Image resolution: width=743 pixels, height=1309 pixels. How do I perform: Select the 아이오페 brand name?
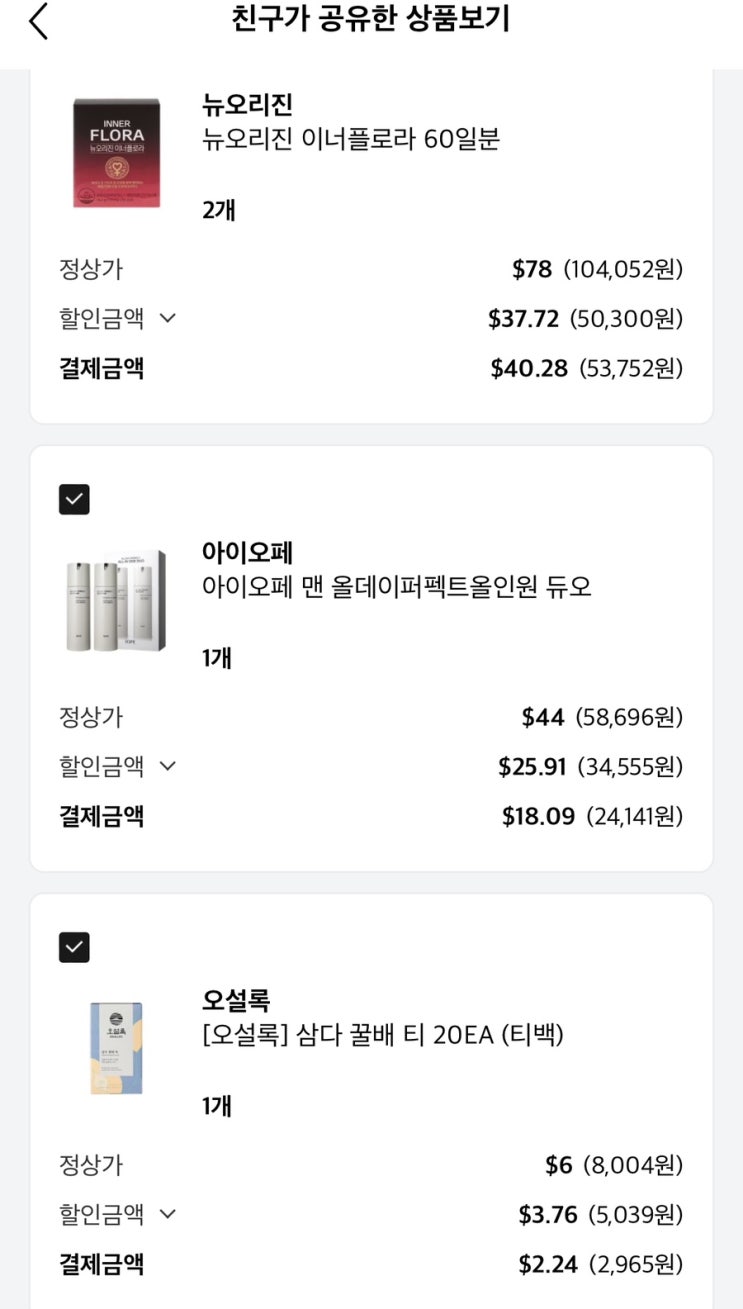247,552
